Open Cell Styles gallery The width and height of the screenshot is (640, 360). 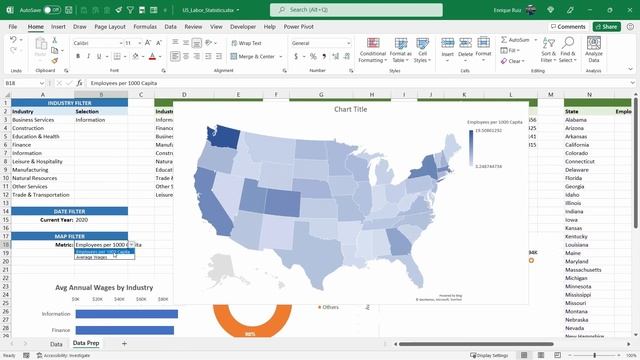pyautogui.click(x=422, y=50)
